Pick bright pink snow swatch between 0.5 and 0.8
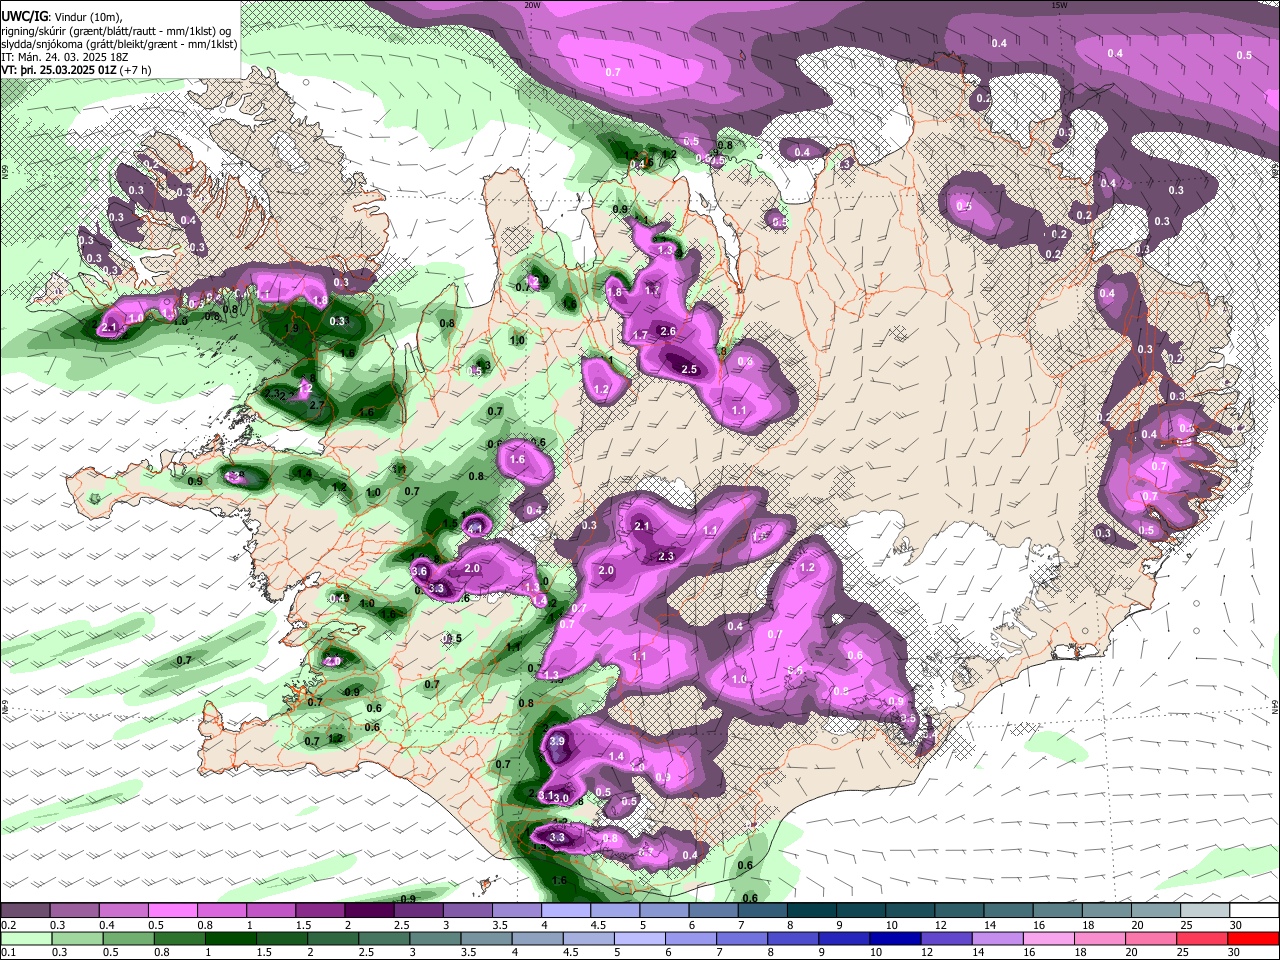 click(173, 910)
